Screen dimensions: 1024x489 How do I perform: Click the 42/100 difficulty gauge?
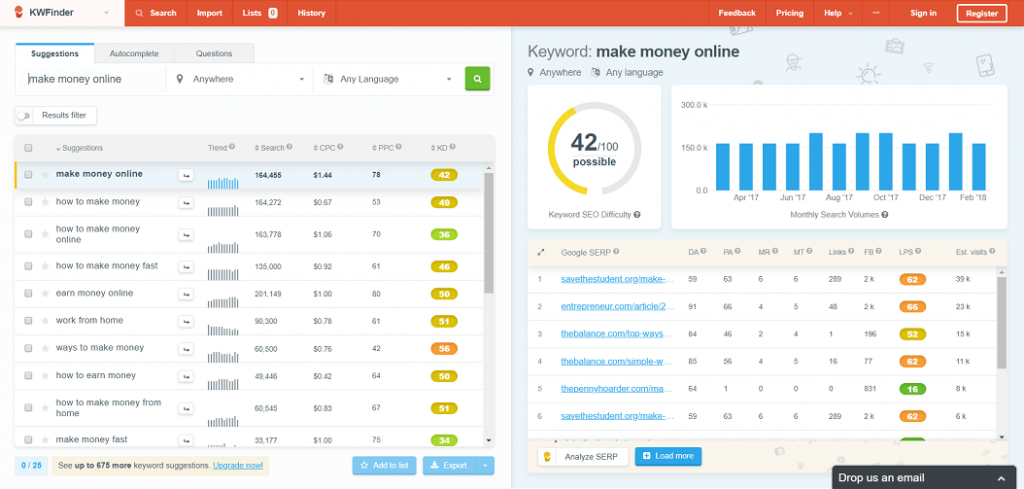pos(594,148)
